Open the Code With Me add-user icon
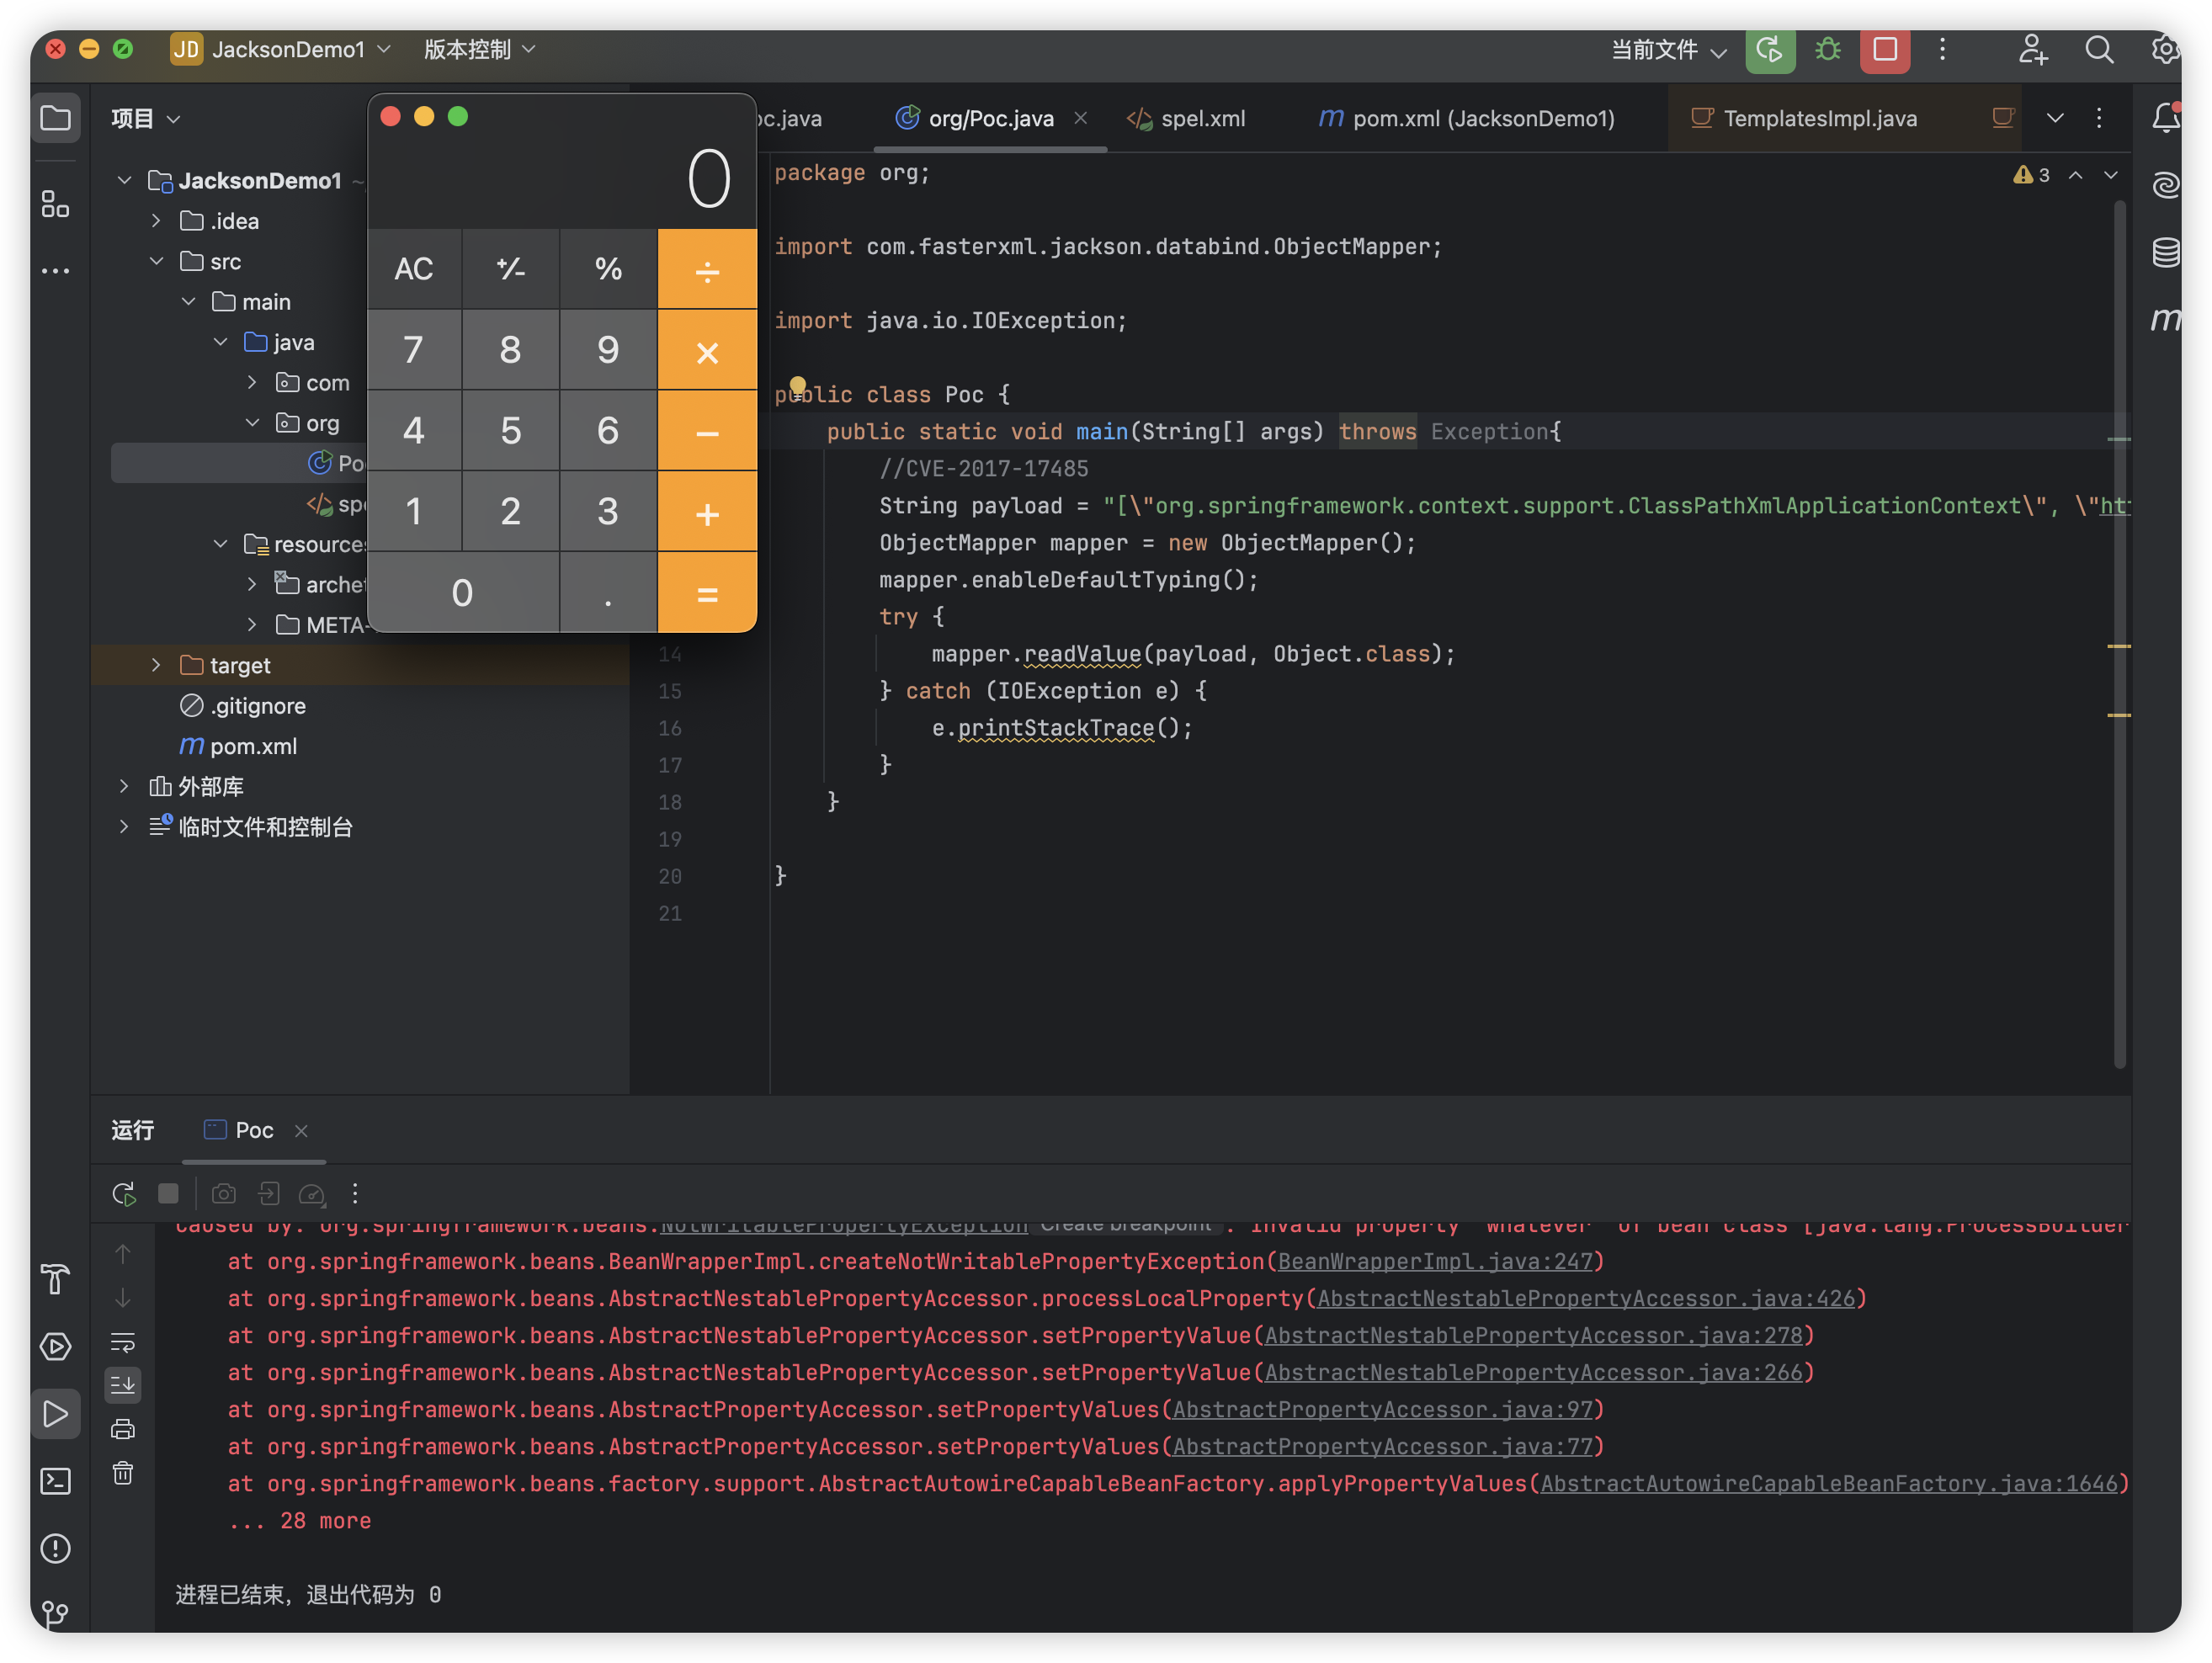 (2032, 49)
